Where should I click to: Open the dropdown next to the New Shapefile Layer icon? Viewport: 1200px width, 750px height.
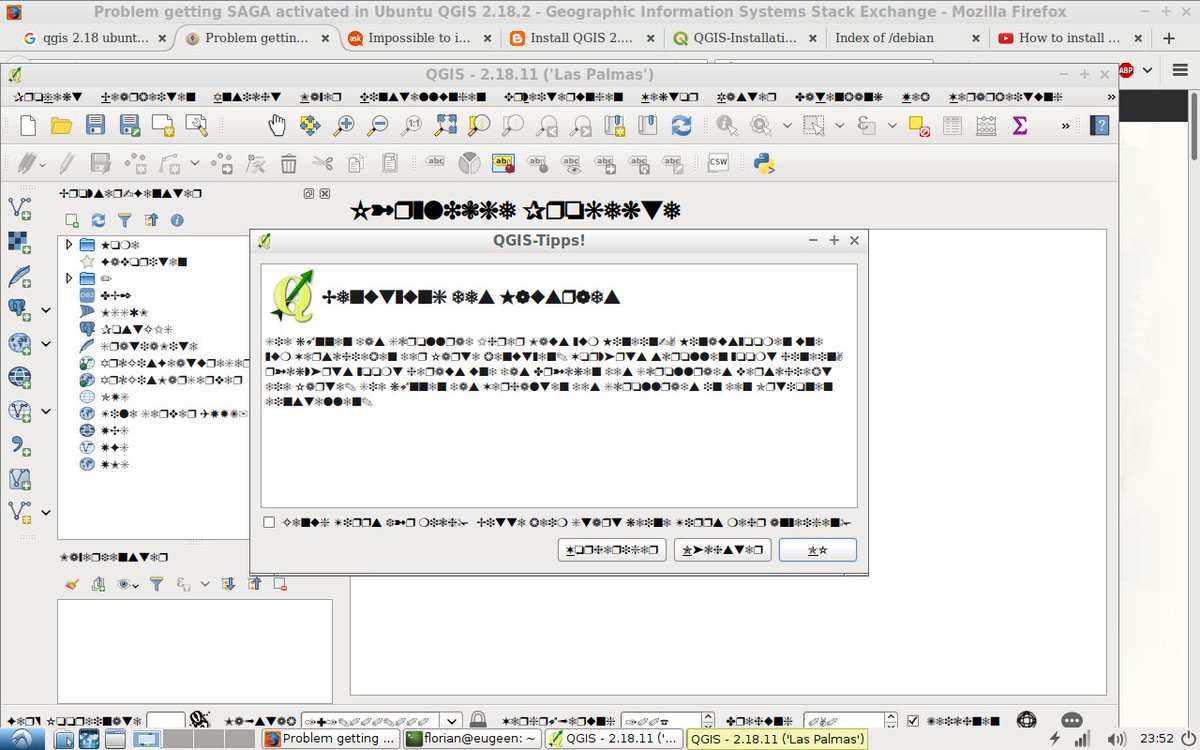tap(46, 513)
